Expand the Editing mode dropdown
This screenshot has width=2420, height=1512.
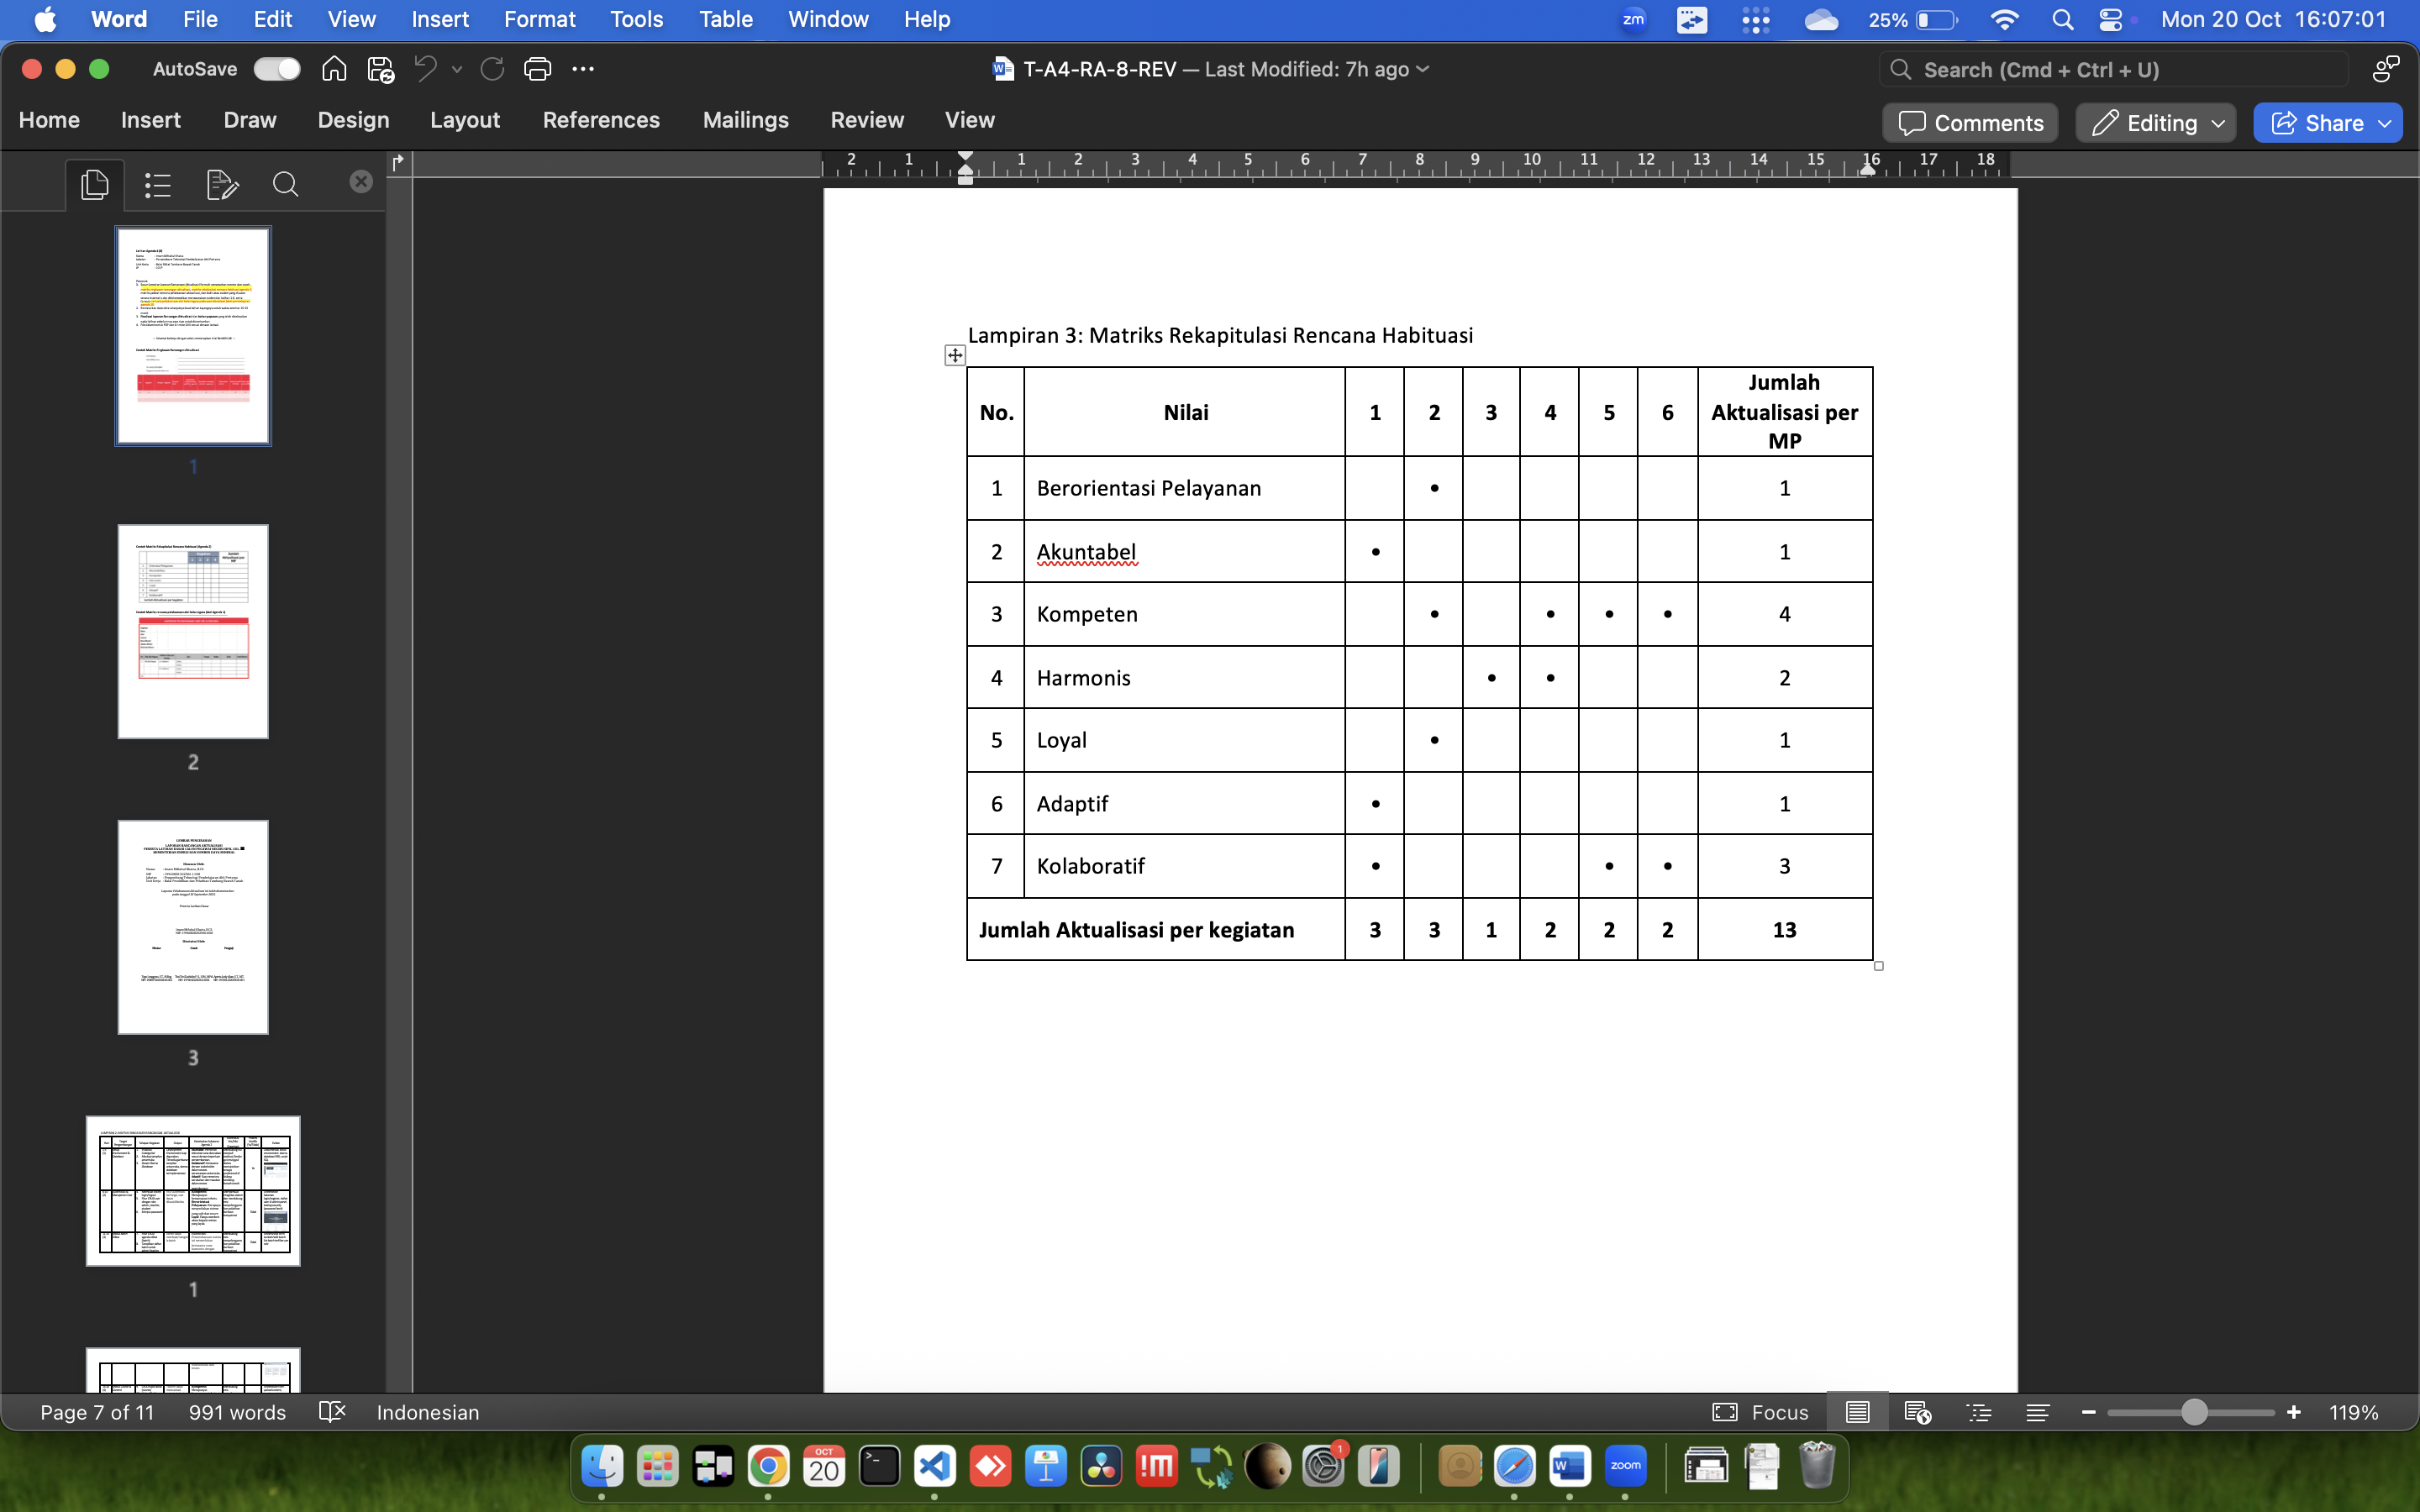(2217, 123)
